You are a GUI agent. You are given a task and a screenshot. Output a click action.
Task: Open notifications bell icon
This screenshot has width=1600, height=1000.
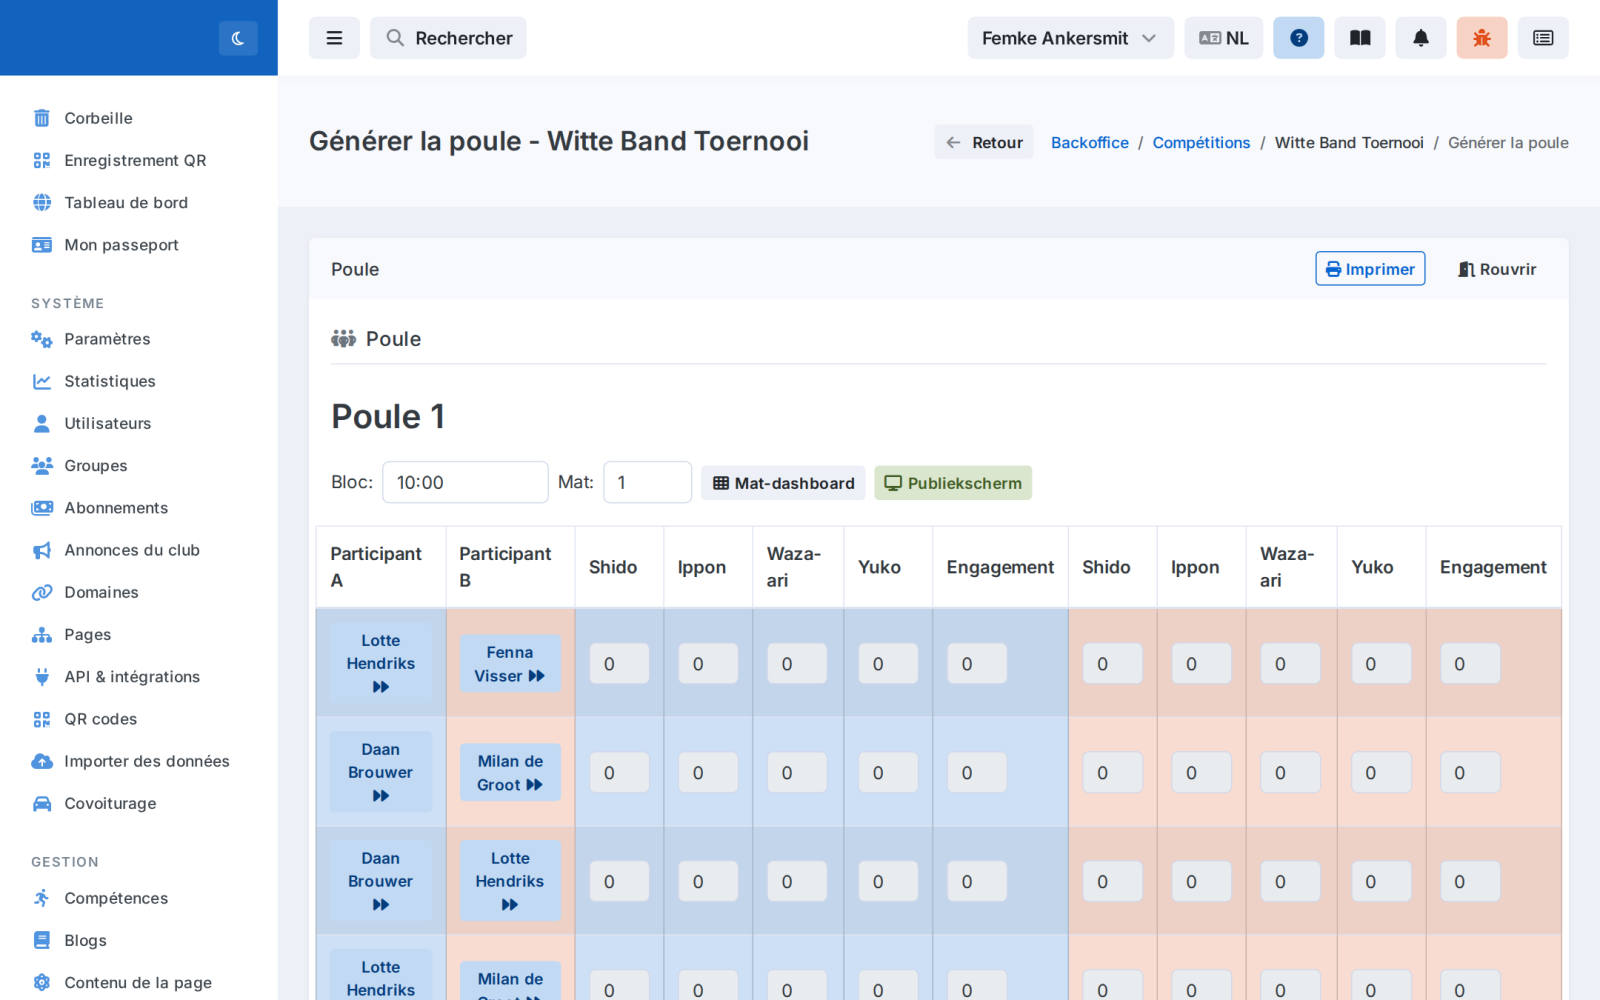tap(1421, 38)
